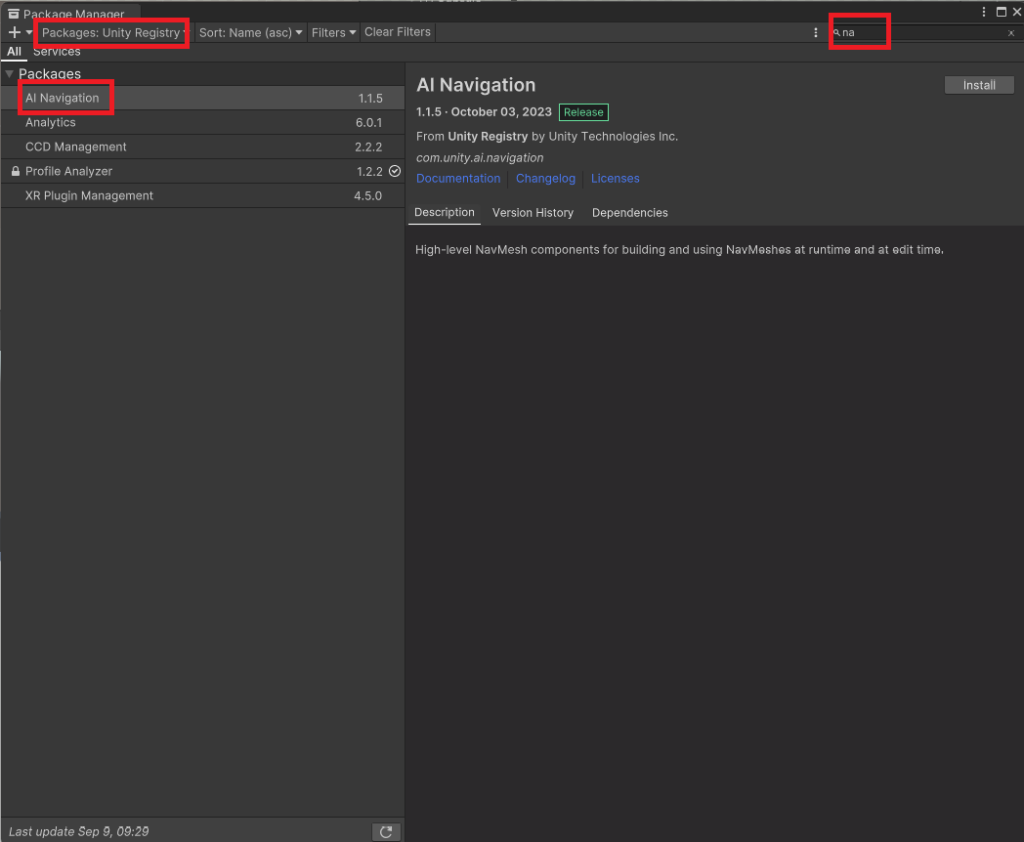Click the package search field
This screenshot has width=1024, height=842.
pos(923,33)
